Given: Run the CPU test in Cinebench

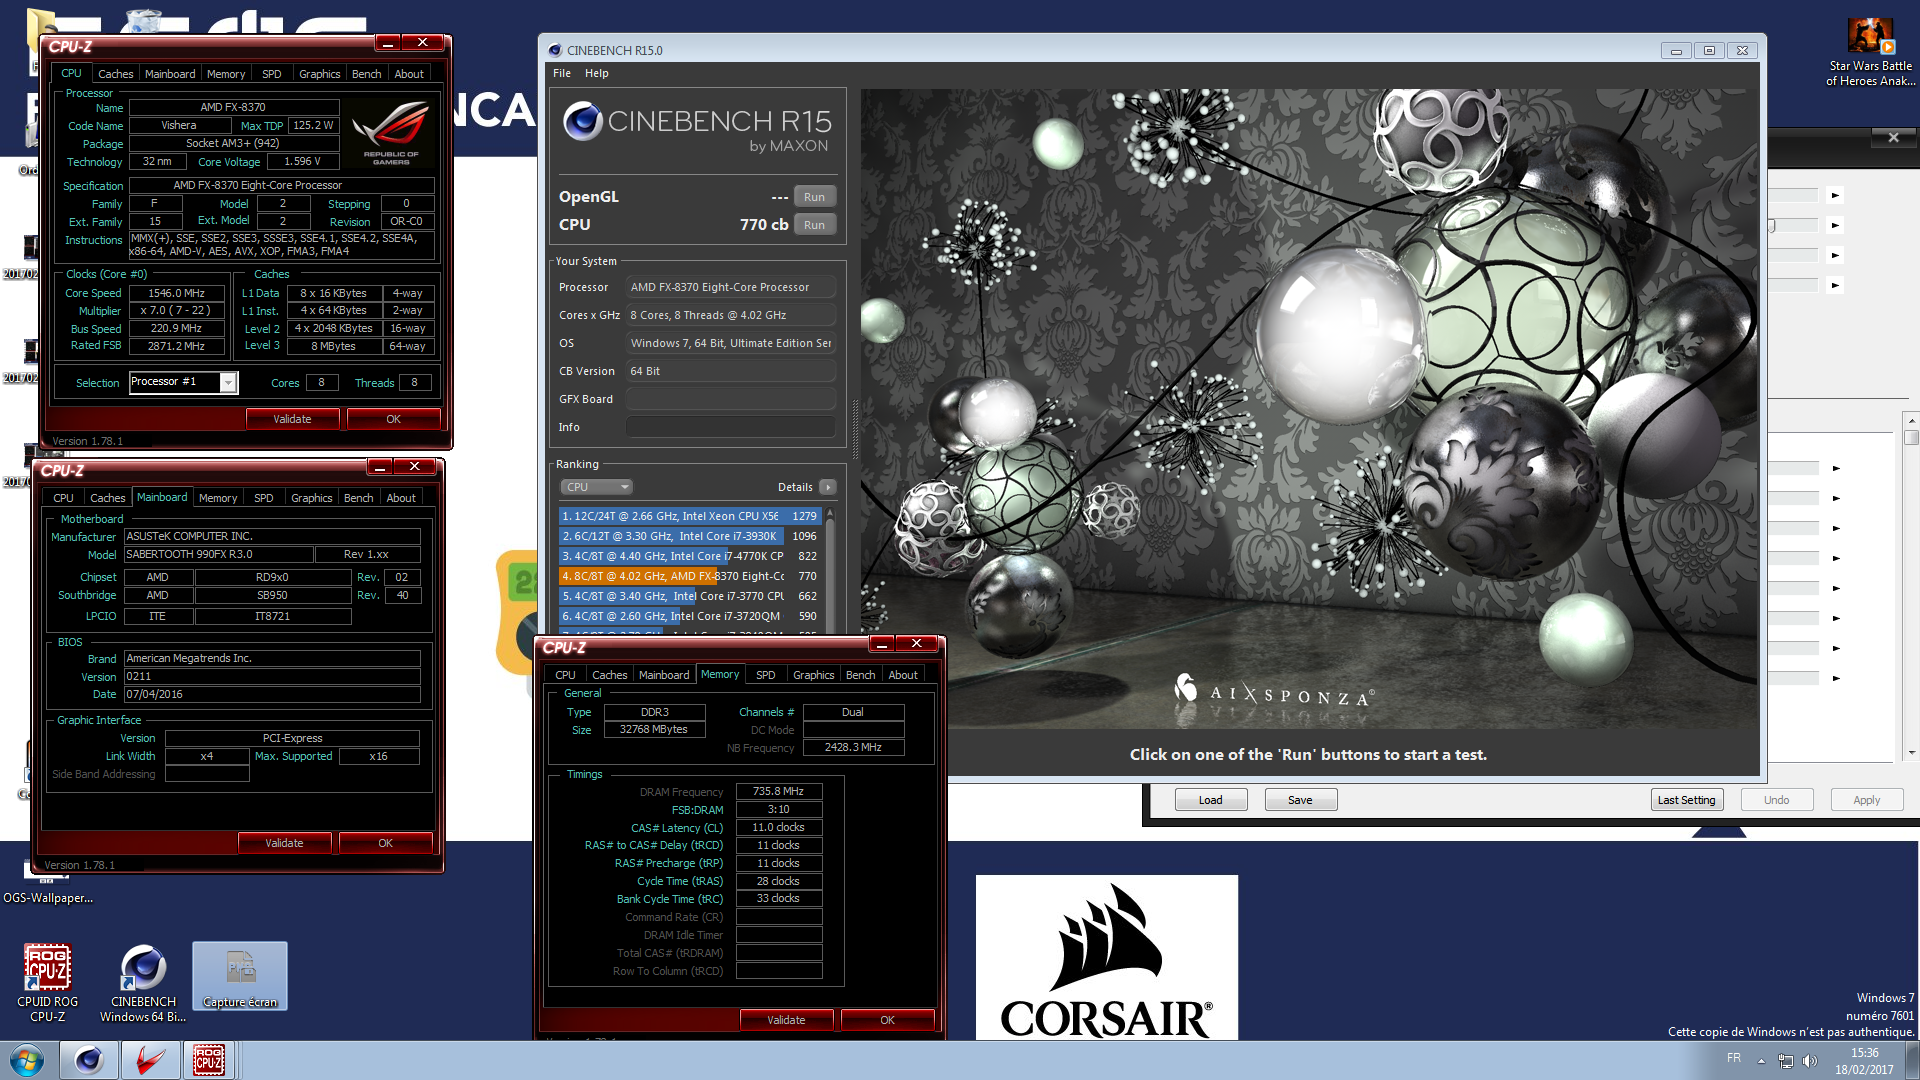Looking at the screenshot, I should pos(815,225).
